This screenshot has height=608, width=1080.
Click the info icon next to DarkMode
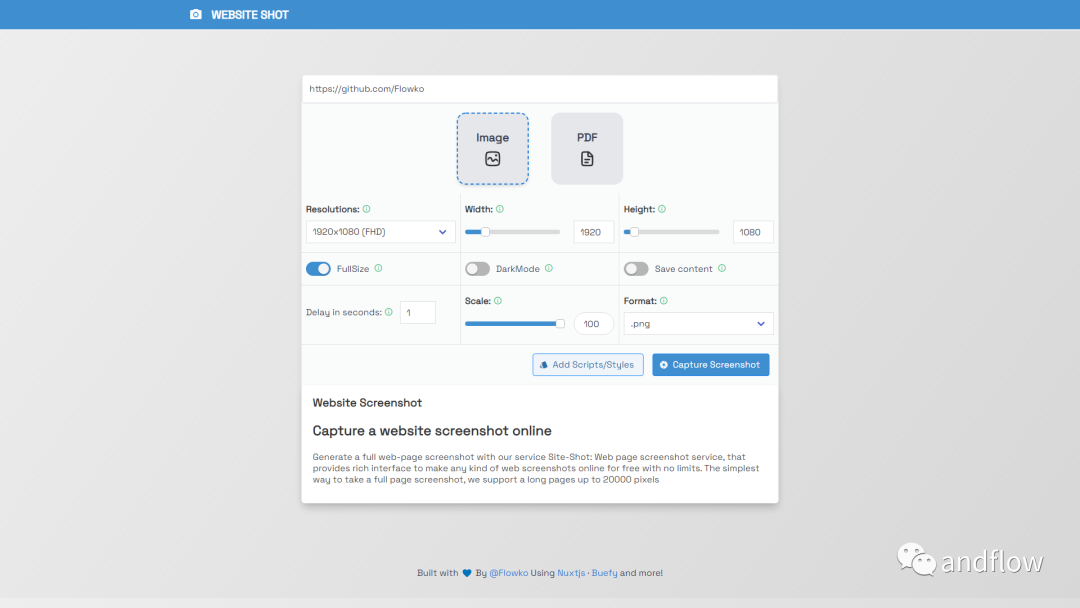click(549, 269)
